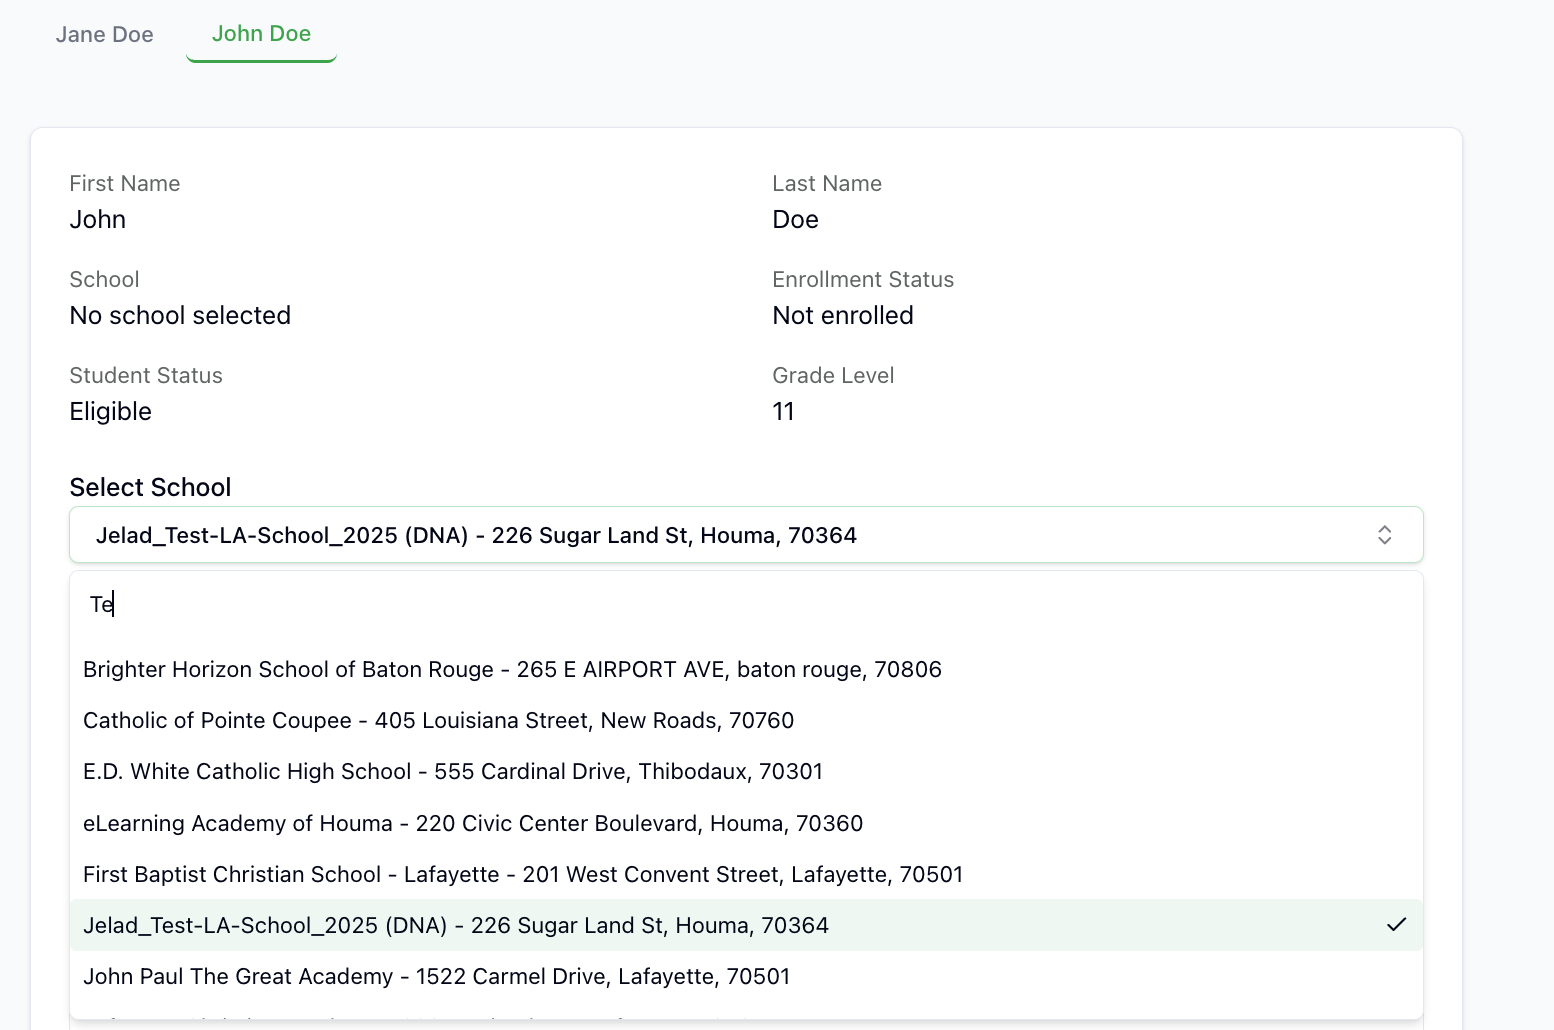Switch to the Jane Doe tab
The width and height of the screenshot is (1554, 1030).
[105, 35]
